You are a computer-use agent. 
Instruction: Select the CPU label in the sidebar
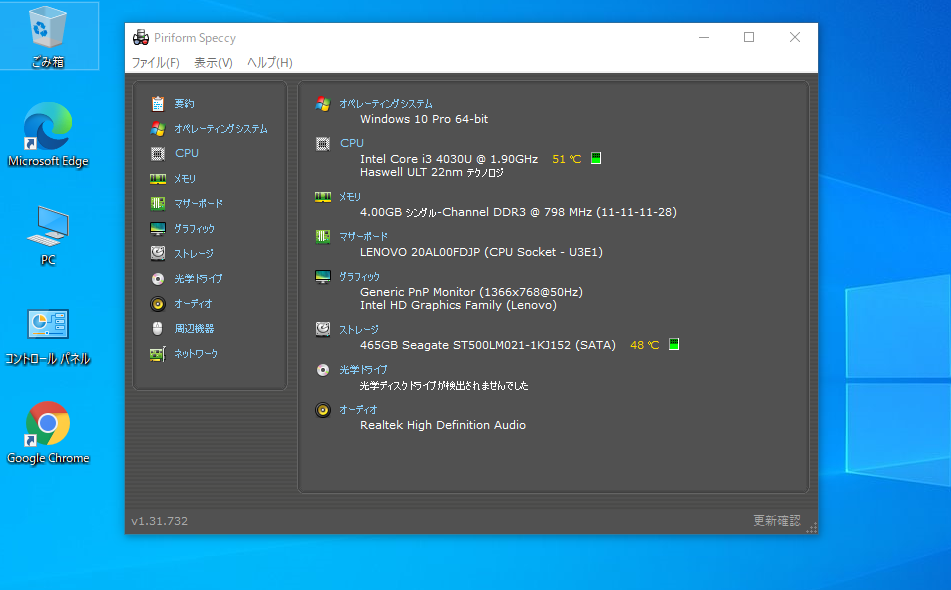[x=187, y=153]
